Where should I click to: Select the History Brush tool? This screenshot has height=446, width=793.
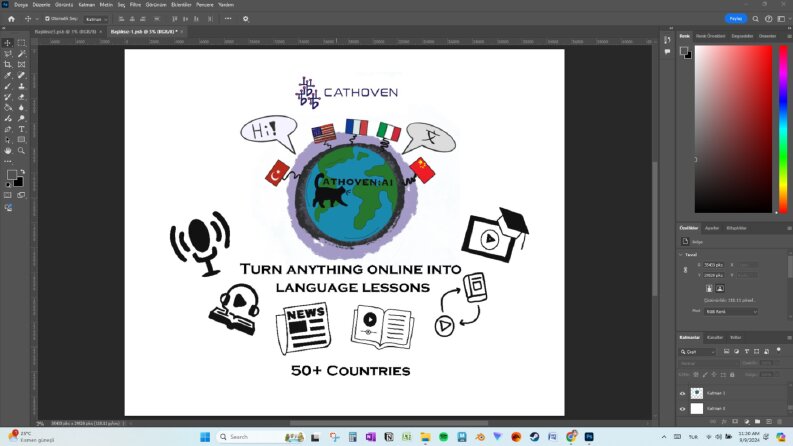8,97
